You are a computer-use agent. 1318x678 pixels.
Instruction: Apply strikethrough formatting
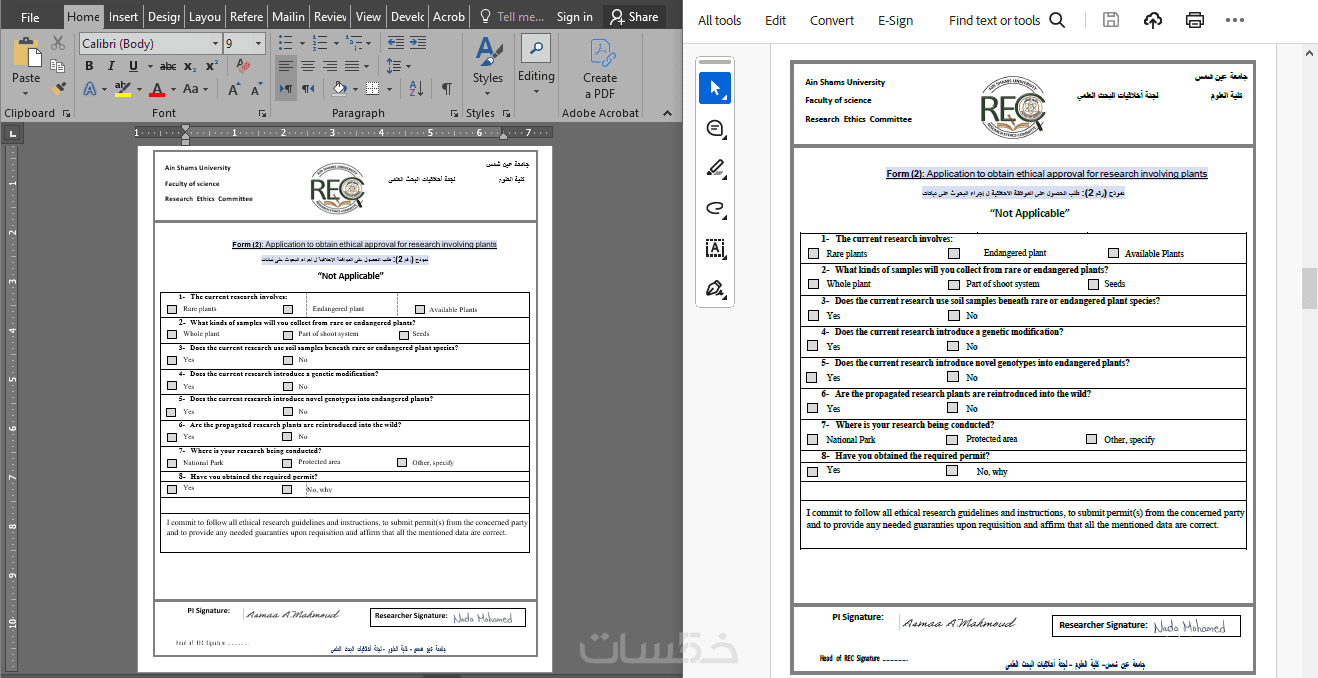click(168, 66)
